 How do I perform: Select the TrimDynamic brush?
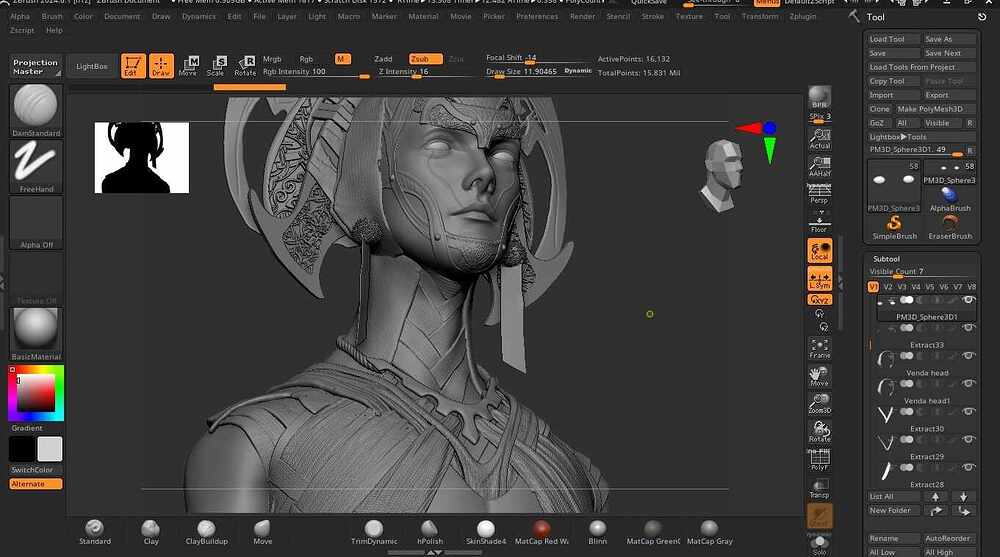(374, 532)
